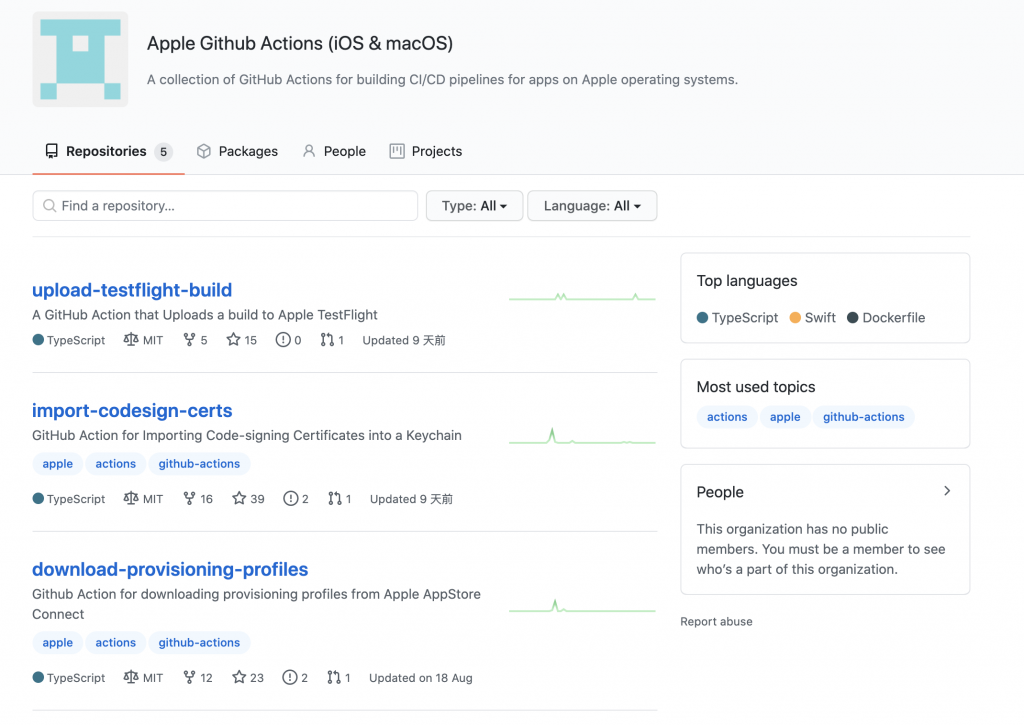Click the Apple Github Actions (iOS & macOS) title
Image resolution: width=1024 pixels, height=725 pixels.
(x=300, y=43)
